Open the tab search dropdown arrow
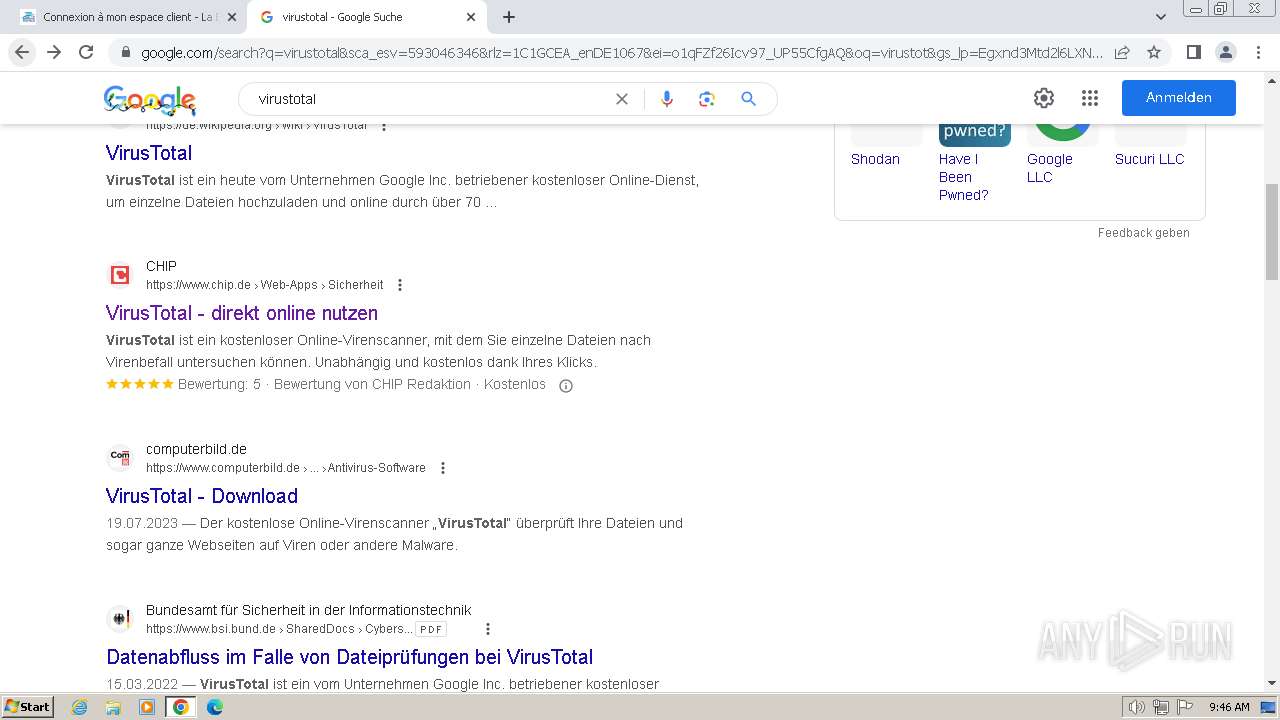Screen dimensions: 1280x720 tap(1160, 17)
